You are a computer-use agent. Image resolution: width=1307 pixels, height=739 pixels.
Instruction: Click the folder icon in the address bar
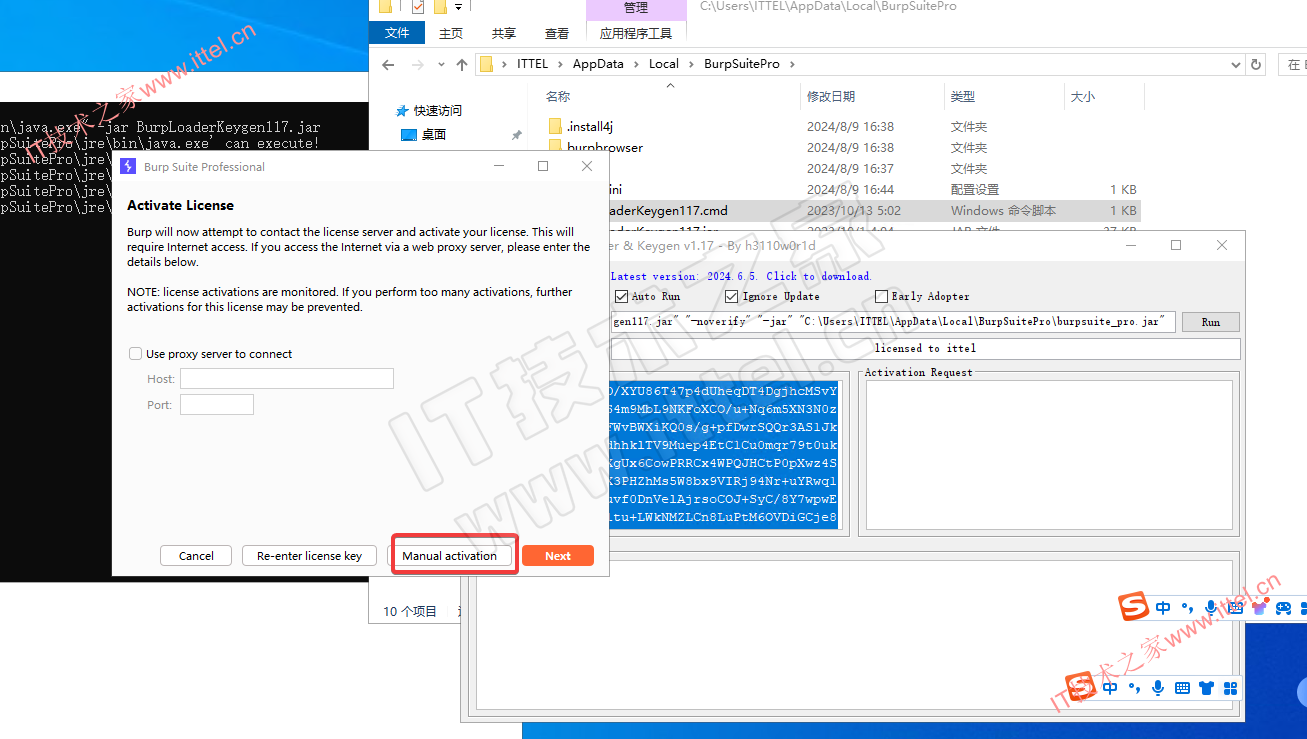coord(487,64)
